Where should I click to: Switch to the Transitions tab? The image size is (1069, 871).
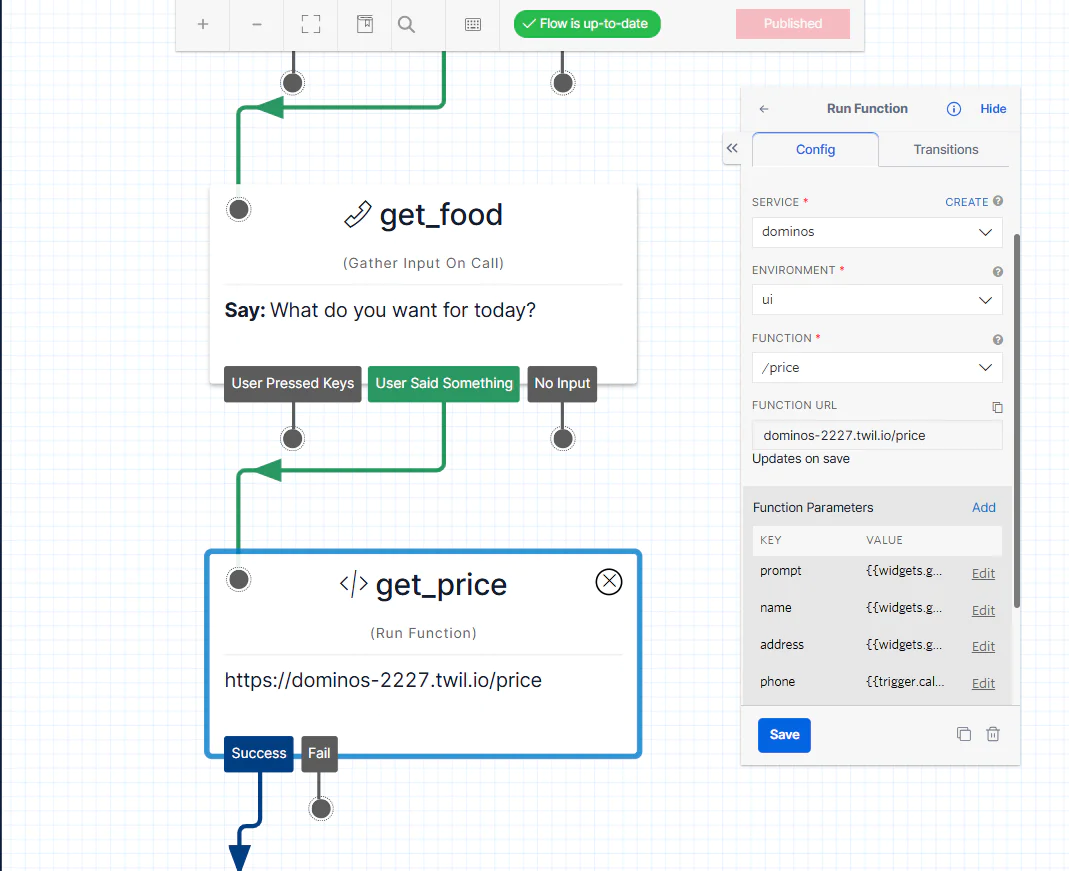[x=946, y=149]
